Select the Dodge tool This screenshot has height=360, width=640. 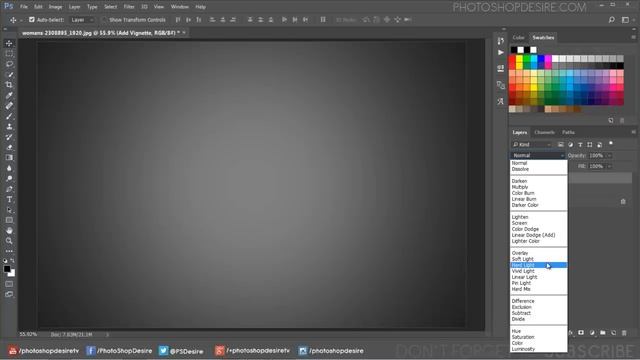click(9, 178)
